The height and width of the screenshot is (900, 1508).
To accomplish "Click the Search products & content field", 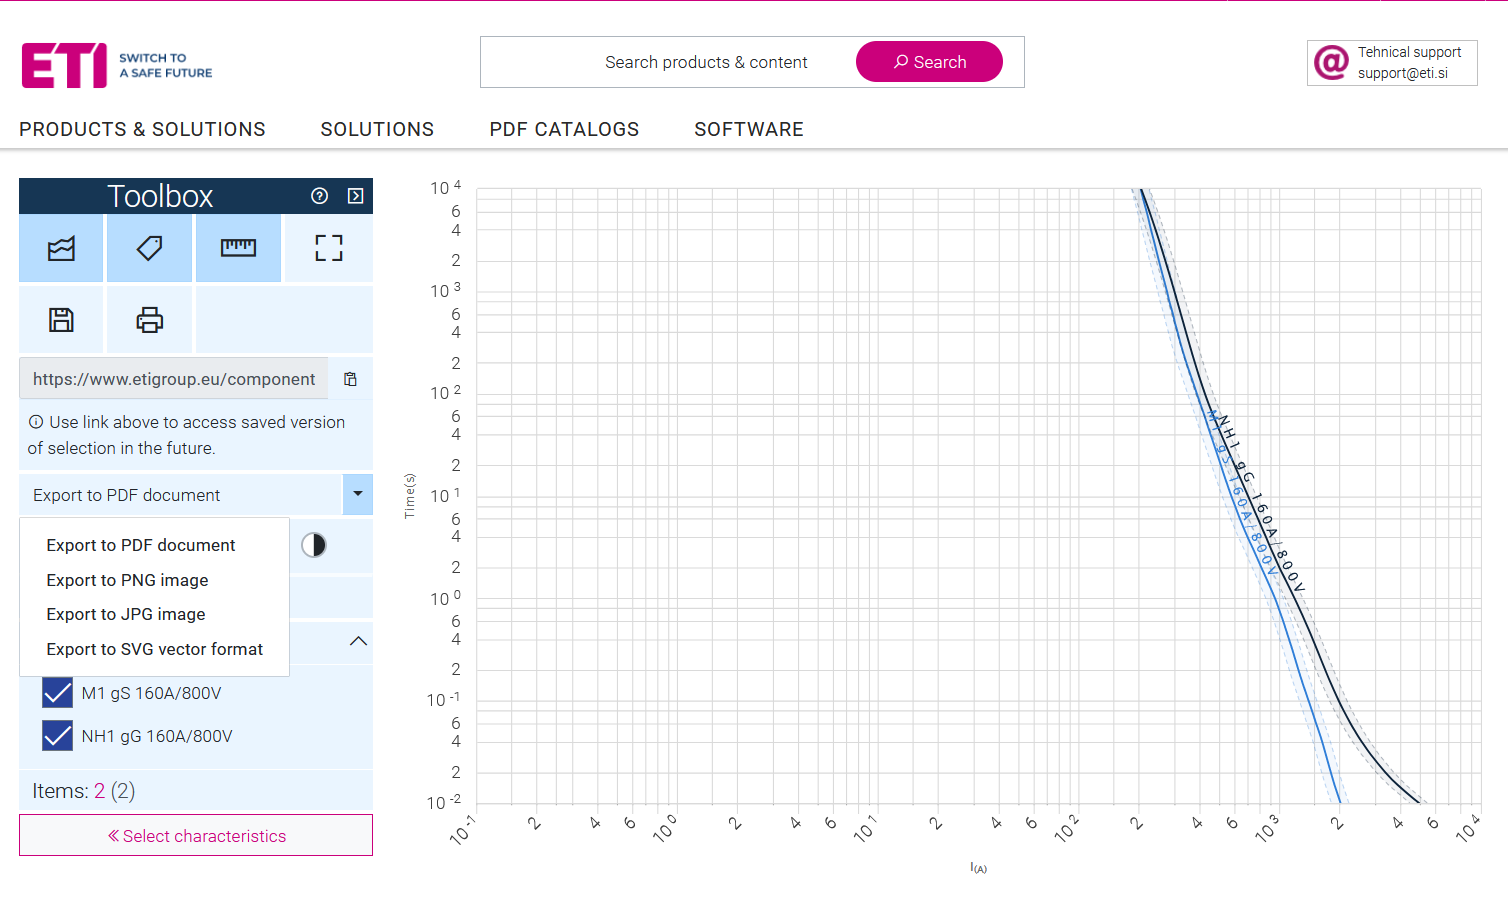I will click(x=705, y=62).
